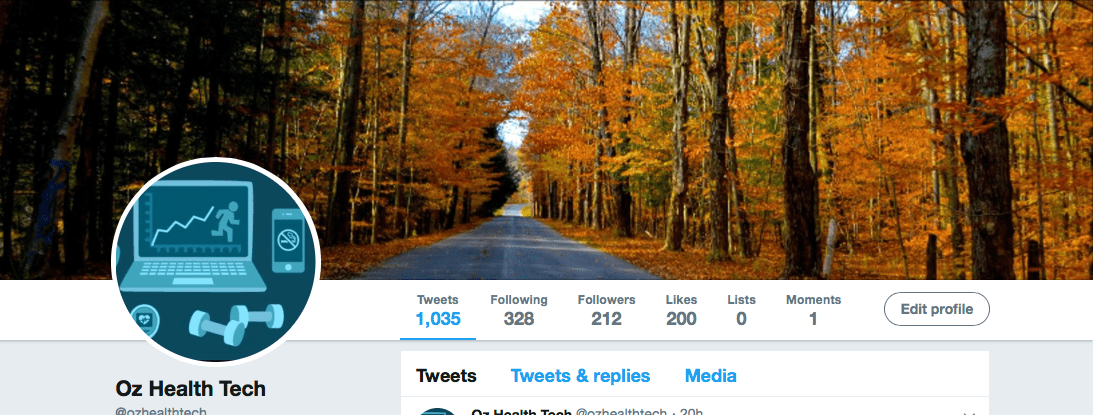Viewport: 1093px width, 415px height.
Task: Open the Edit profile button
Action: coord(937,309)
